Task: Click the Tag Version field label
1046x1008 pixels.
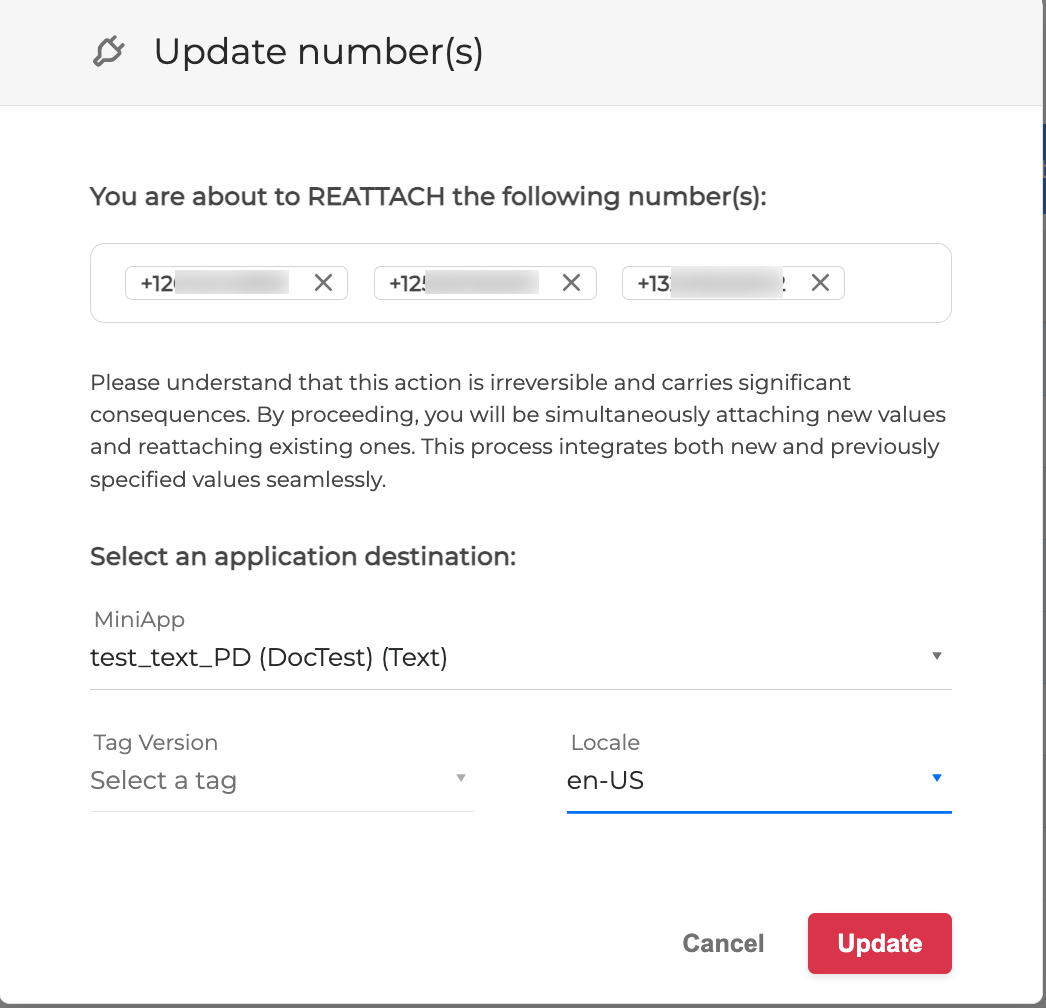Action: (x=155, y=742)
